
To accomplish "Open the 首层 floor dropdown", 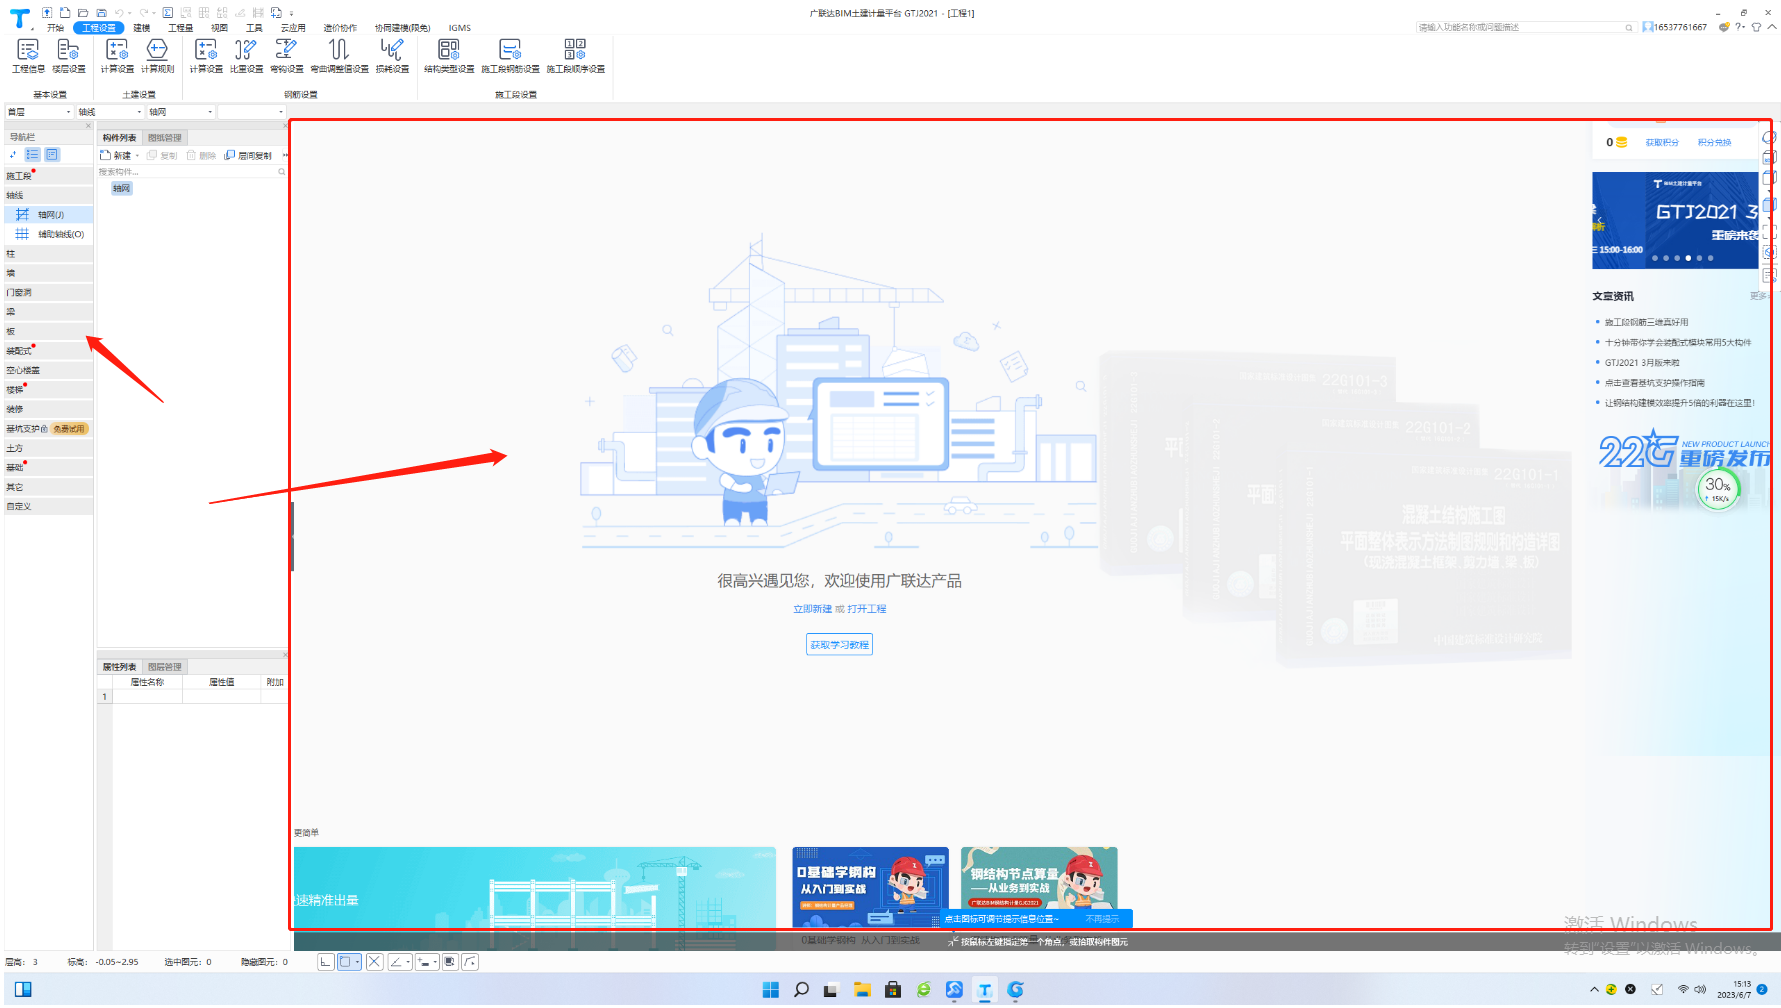I will 40,112.
